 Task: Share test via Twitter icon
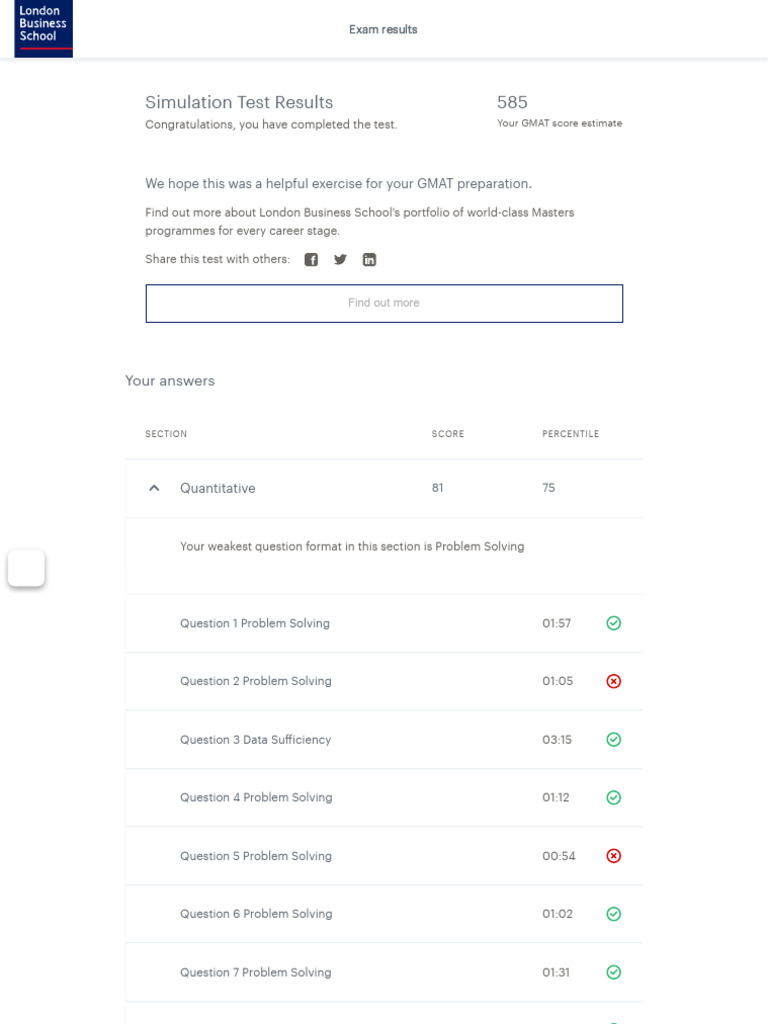tap(340, 260)
